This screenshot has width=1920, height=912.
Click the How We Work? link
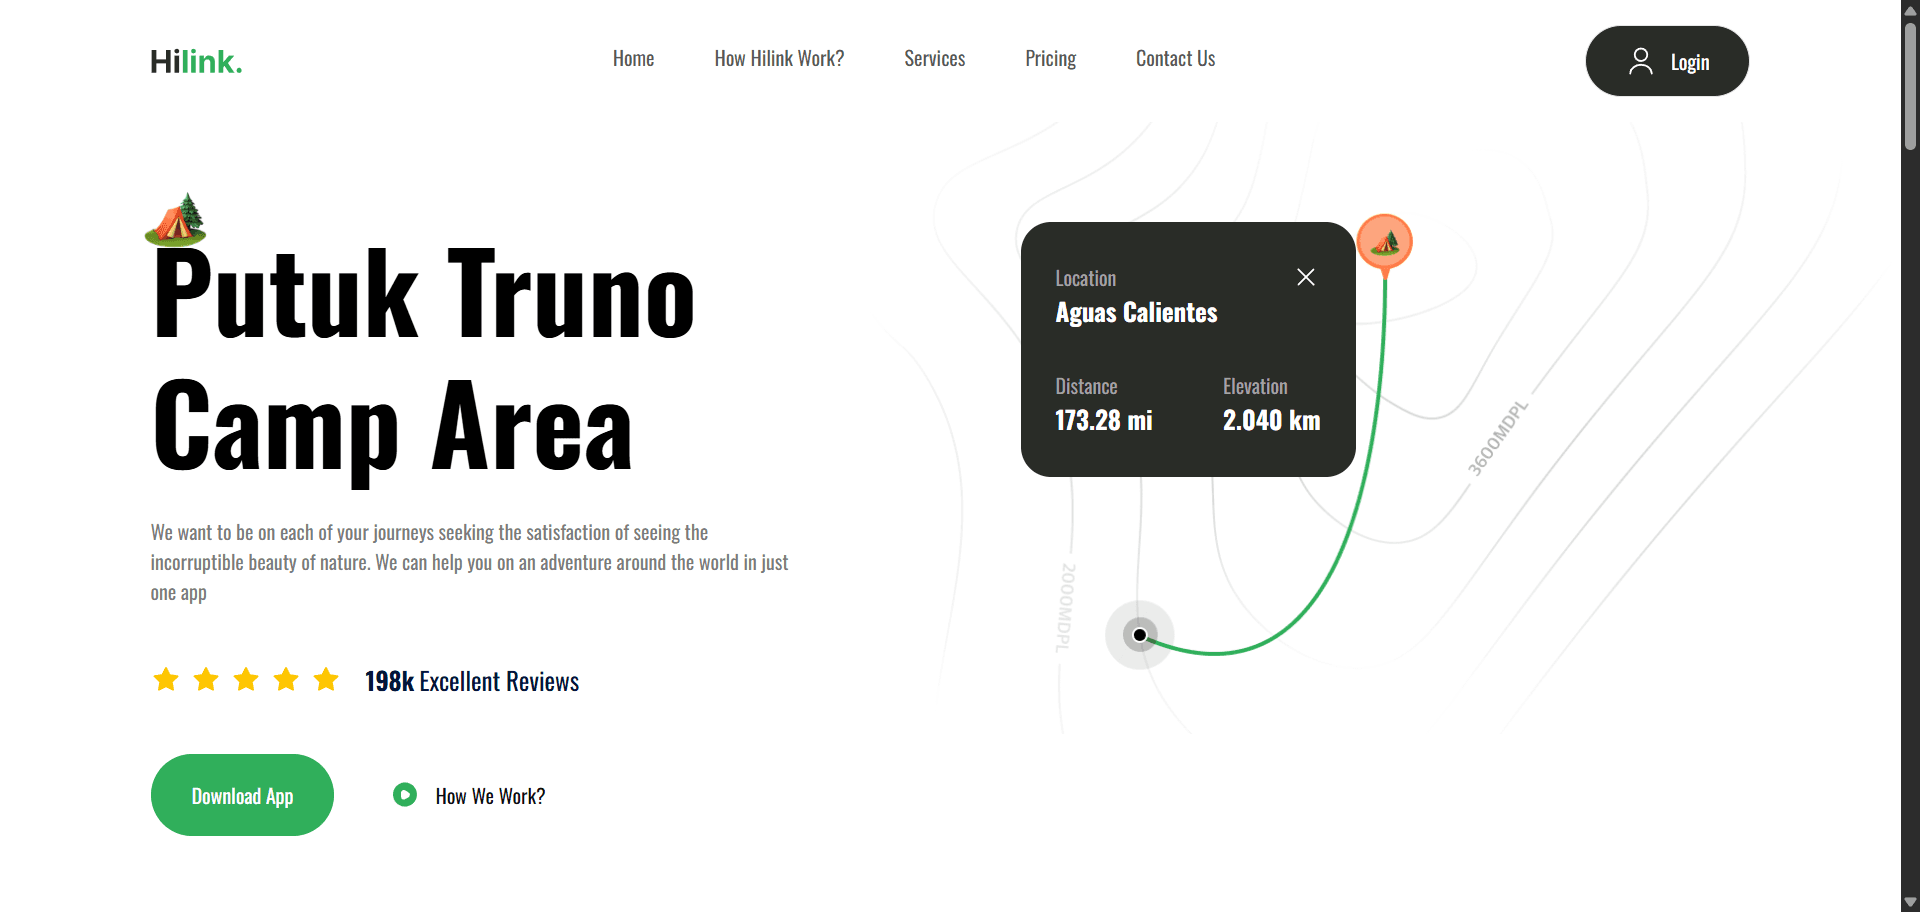(x=490, y=796)
